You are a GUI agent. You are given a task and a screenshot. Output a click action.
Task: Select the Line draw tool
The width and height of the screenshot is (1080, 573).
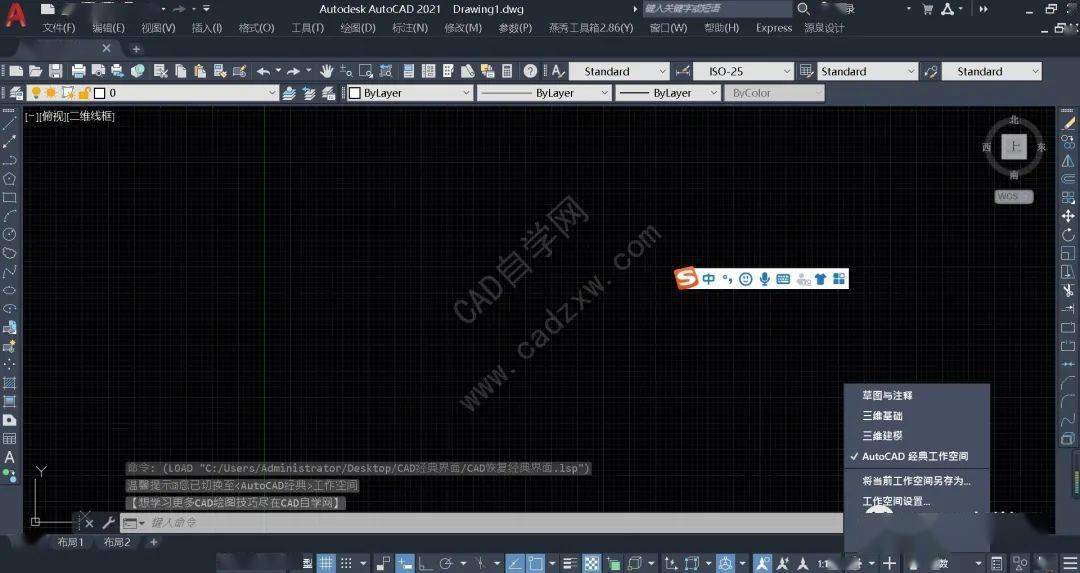(10, 123)
